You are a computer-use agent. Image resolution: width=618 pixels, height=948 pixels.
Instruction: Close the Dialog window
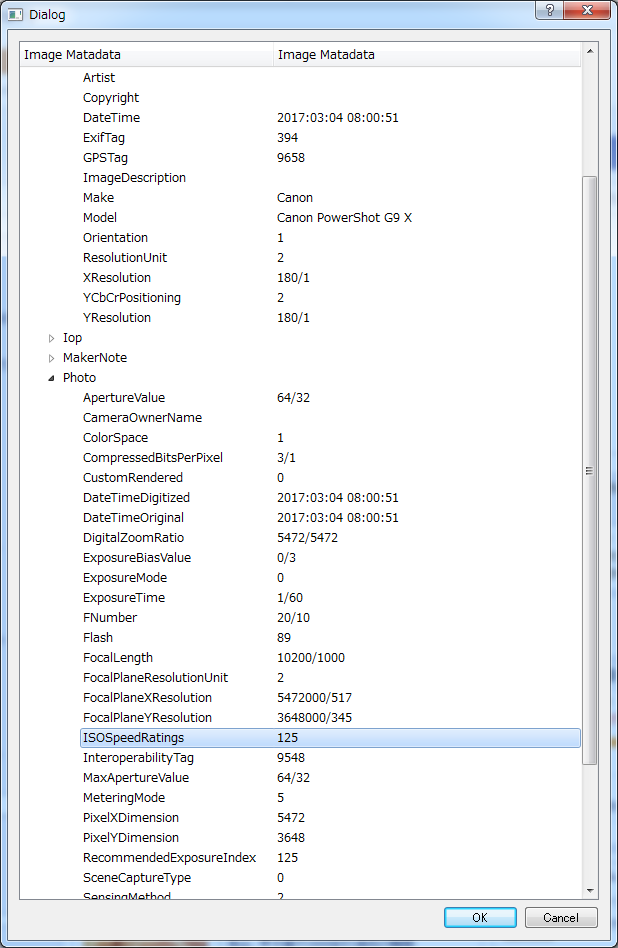coord(587,10)
